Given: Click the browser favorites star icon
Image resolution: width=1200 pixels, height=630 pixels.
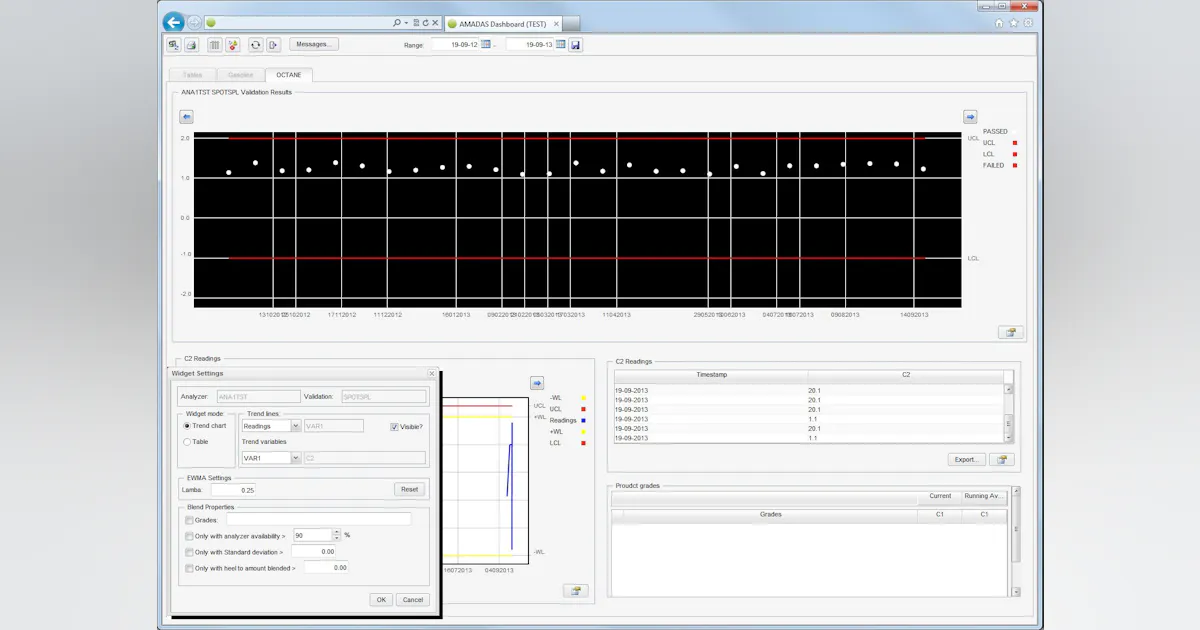Looking at the screenshot, I should [x=1014, y=22].
